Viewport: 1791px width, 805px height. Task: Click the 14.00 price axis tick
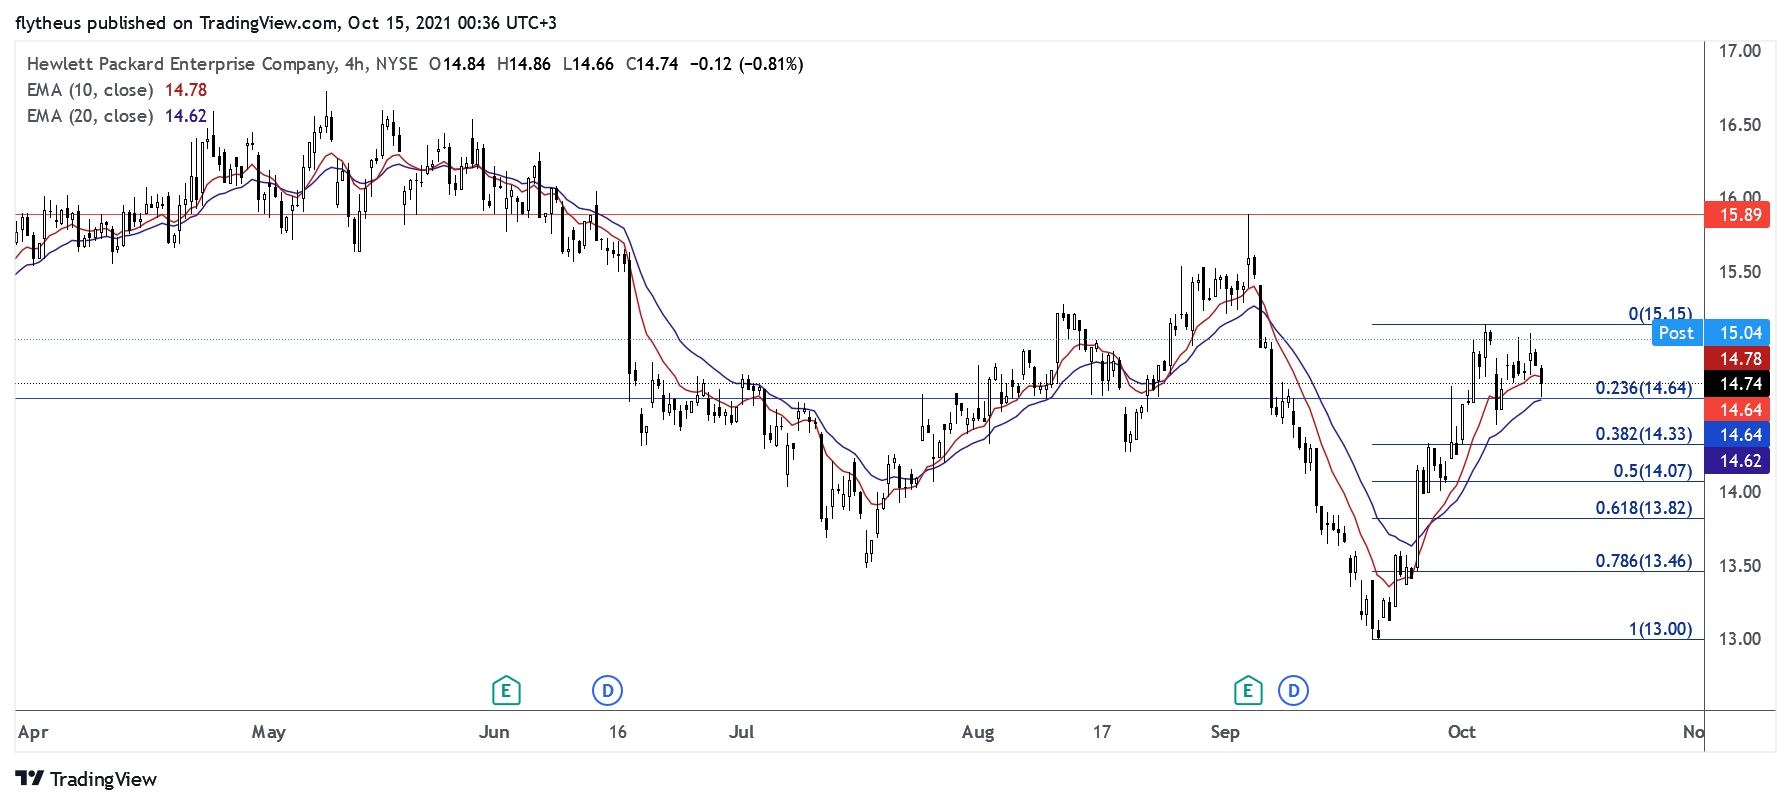pyautogui.click(x=1740, y=492)
